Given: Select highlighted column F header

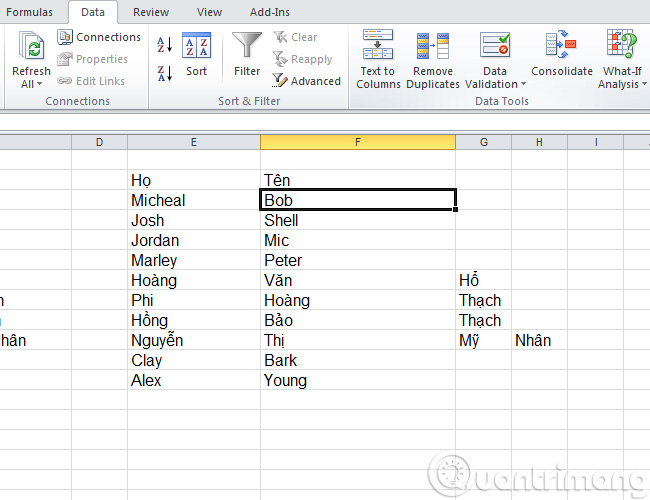Looking at the screenshot, I should pos(358,142).
